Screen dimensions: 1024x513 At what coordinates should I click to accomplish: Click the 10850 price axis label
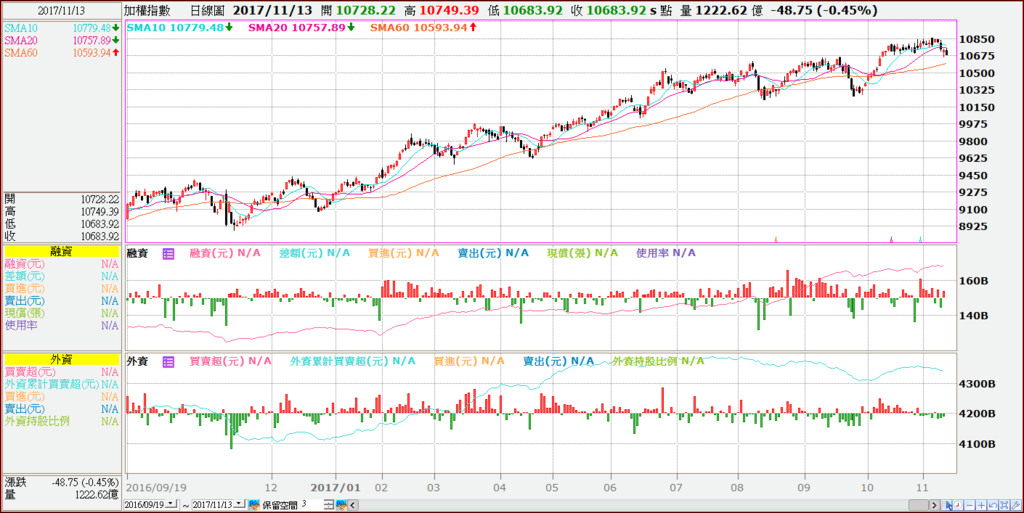(978, 39)
